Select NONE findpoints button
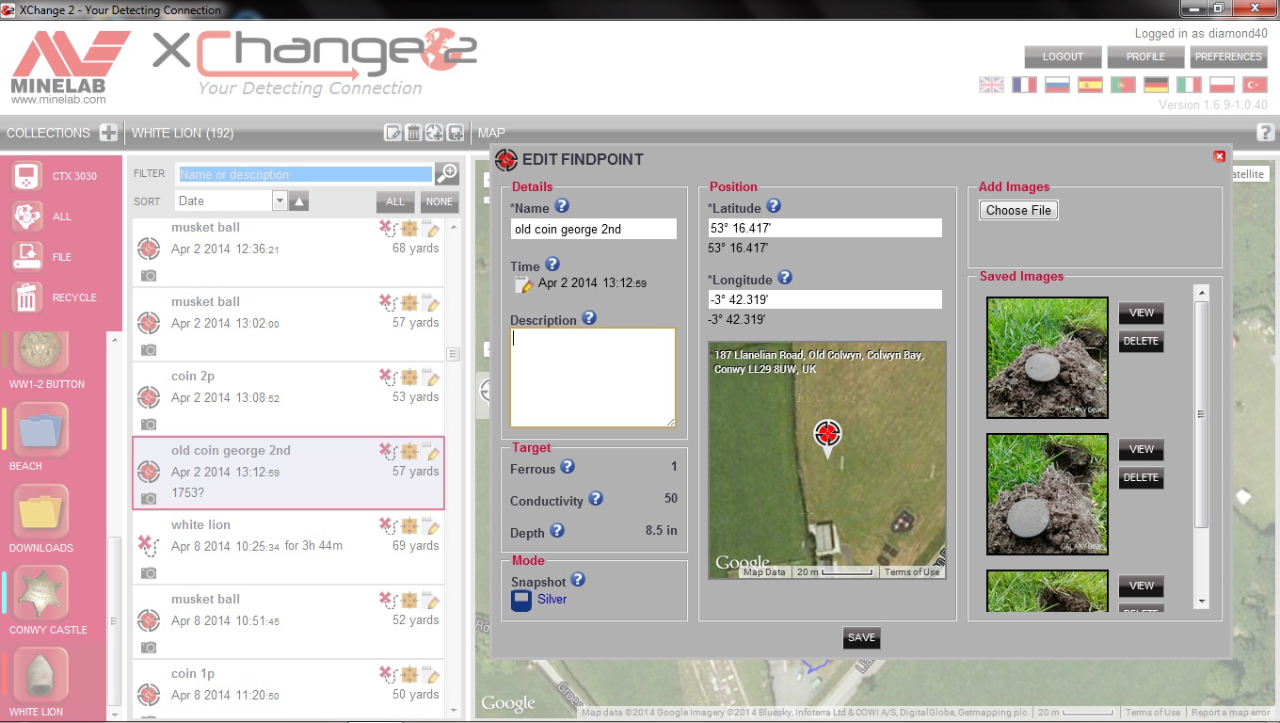The image size is (1280, 723). point(439,201)
